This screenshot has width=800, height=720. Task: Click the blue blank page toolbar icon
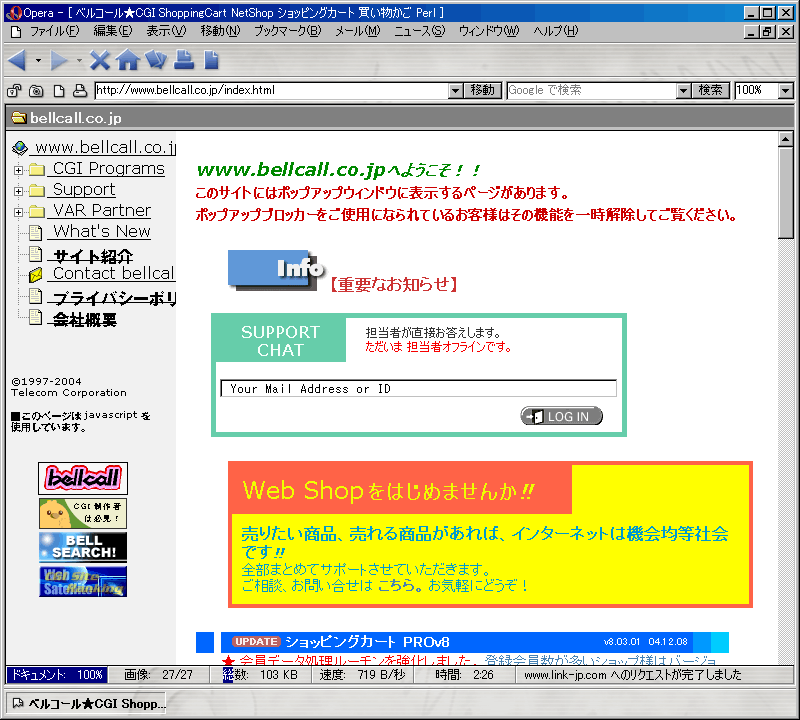[x=211, y=60]
